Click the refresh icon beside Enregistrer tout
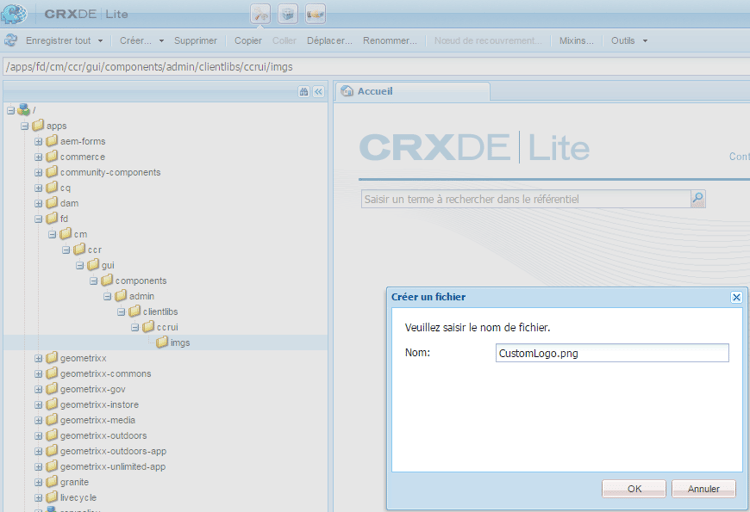The width and height of the screenshot is (750, 512). tap(11, 41)
